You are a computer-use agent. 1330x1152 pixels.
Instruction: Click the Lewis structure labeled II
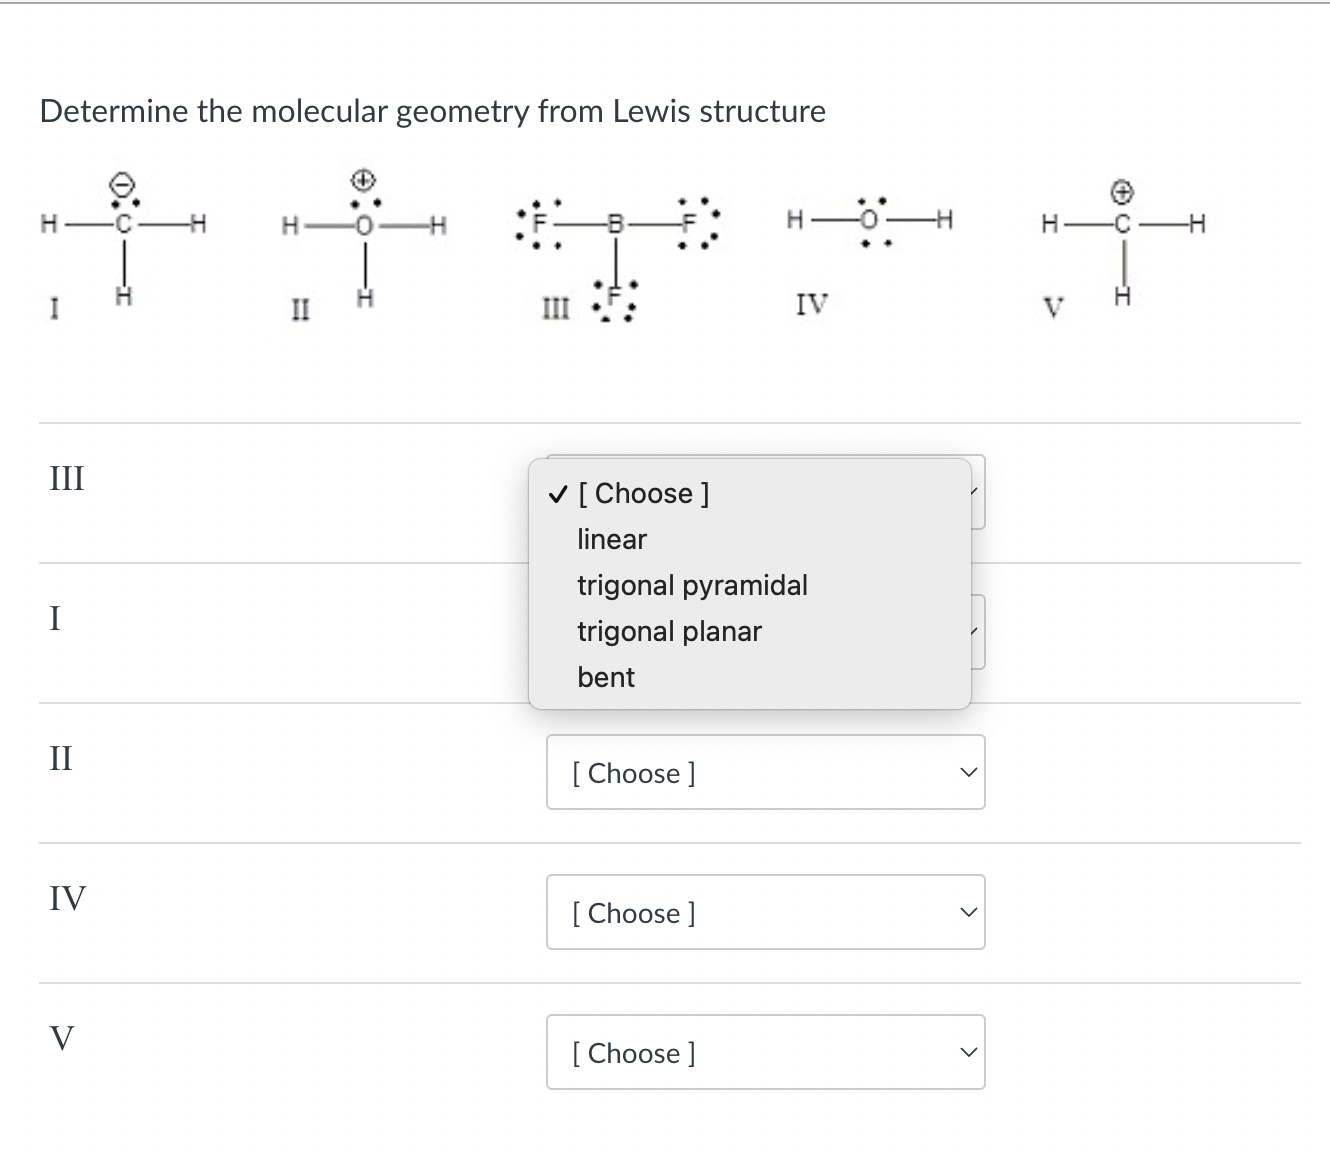point(363,240)
